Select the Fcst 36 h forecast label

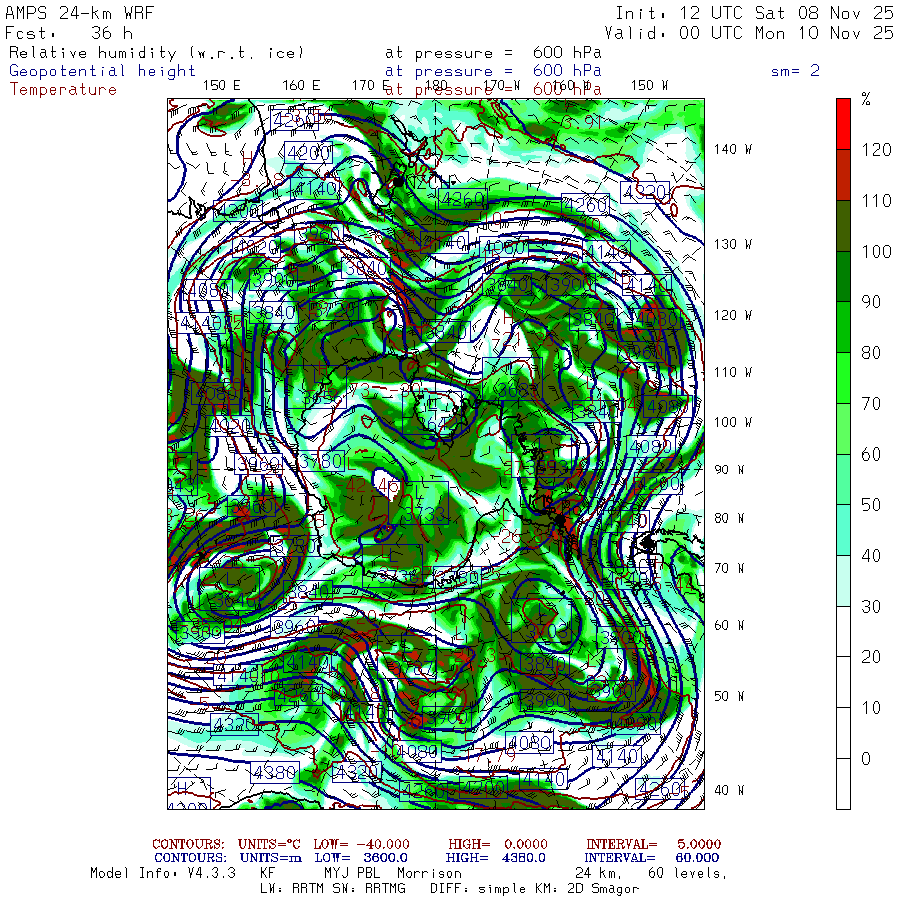tap(70, 32)
